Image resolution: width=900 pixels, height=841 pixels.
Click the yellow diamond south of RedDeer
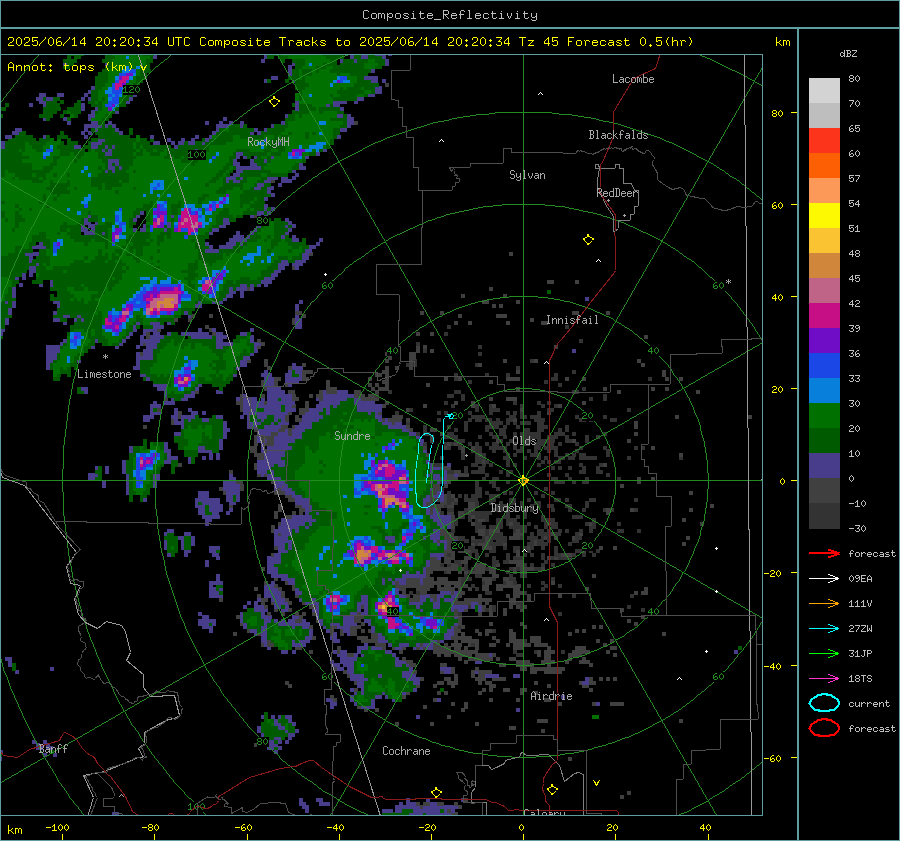pos(588,239)
